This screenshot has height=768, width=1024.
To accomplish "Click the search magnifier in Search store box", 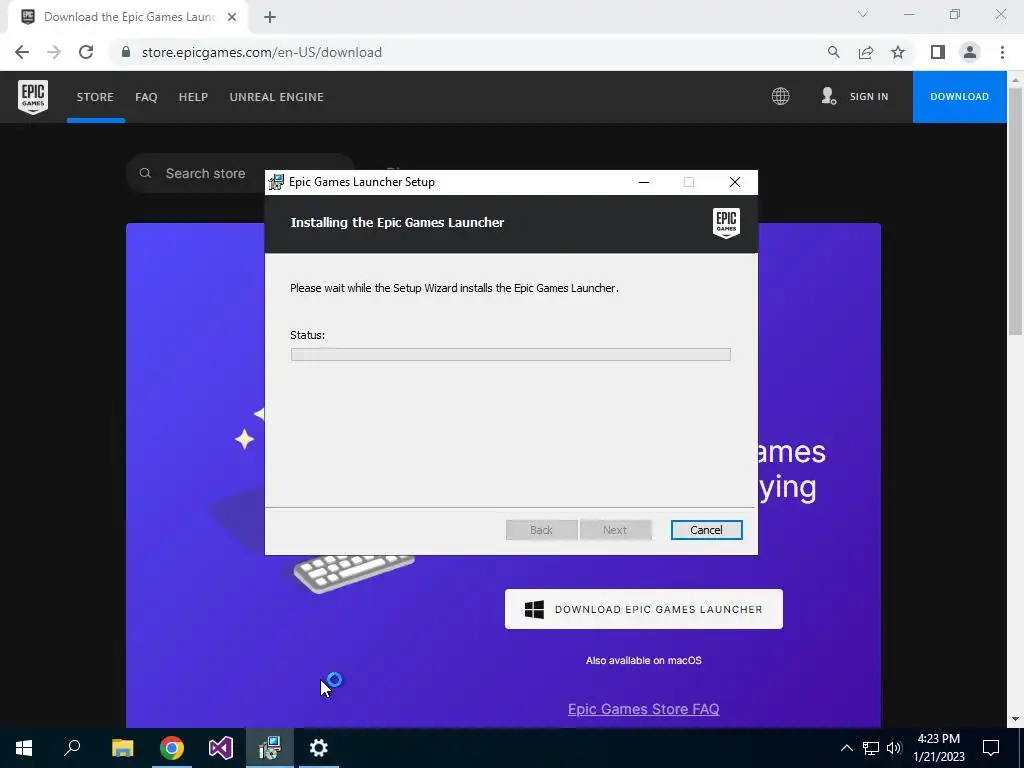I will (x=146, y=173).
